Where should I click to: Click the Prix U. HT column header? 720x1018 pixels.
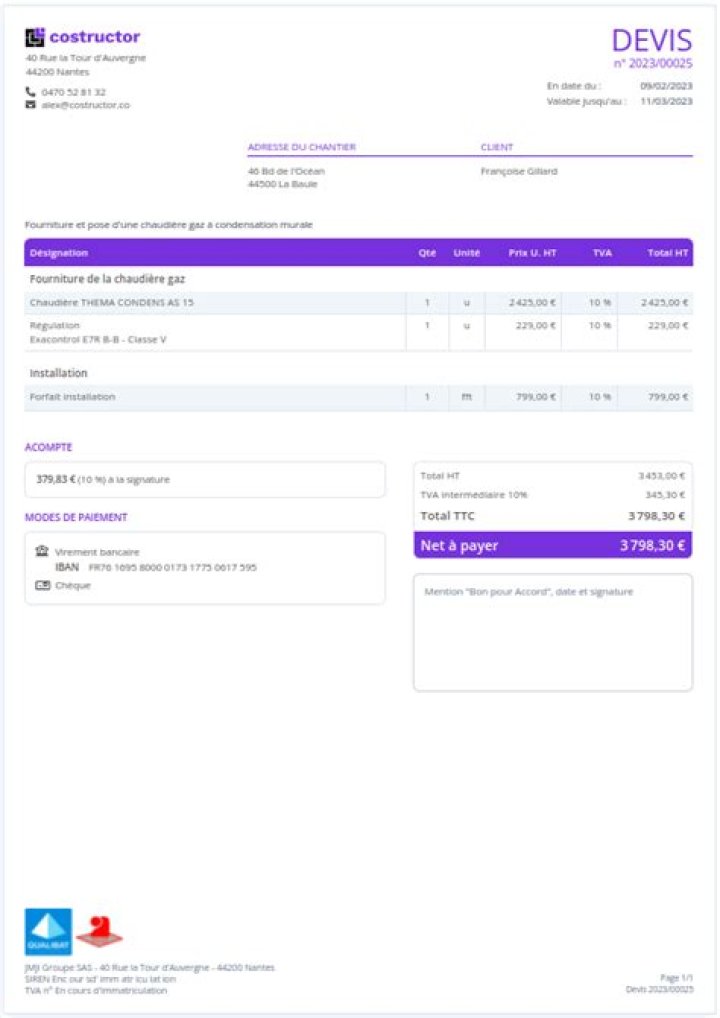pyautogui.click(x=532, y=253)
